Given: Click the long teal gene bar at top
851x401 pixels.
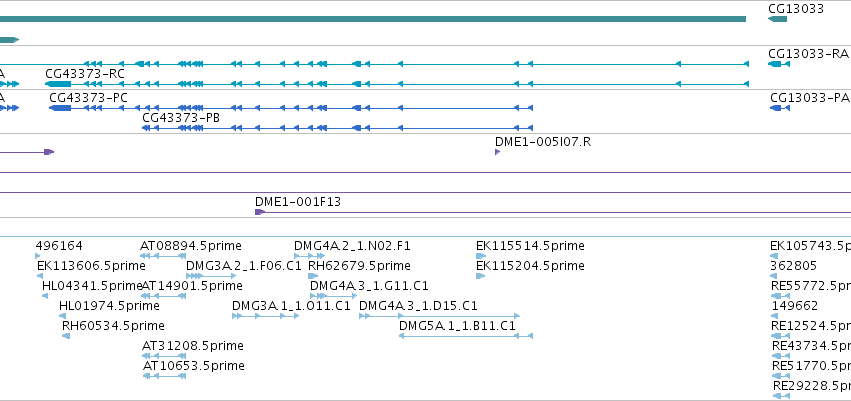Looking at the screenshot, I should click(x=373, y=19).
